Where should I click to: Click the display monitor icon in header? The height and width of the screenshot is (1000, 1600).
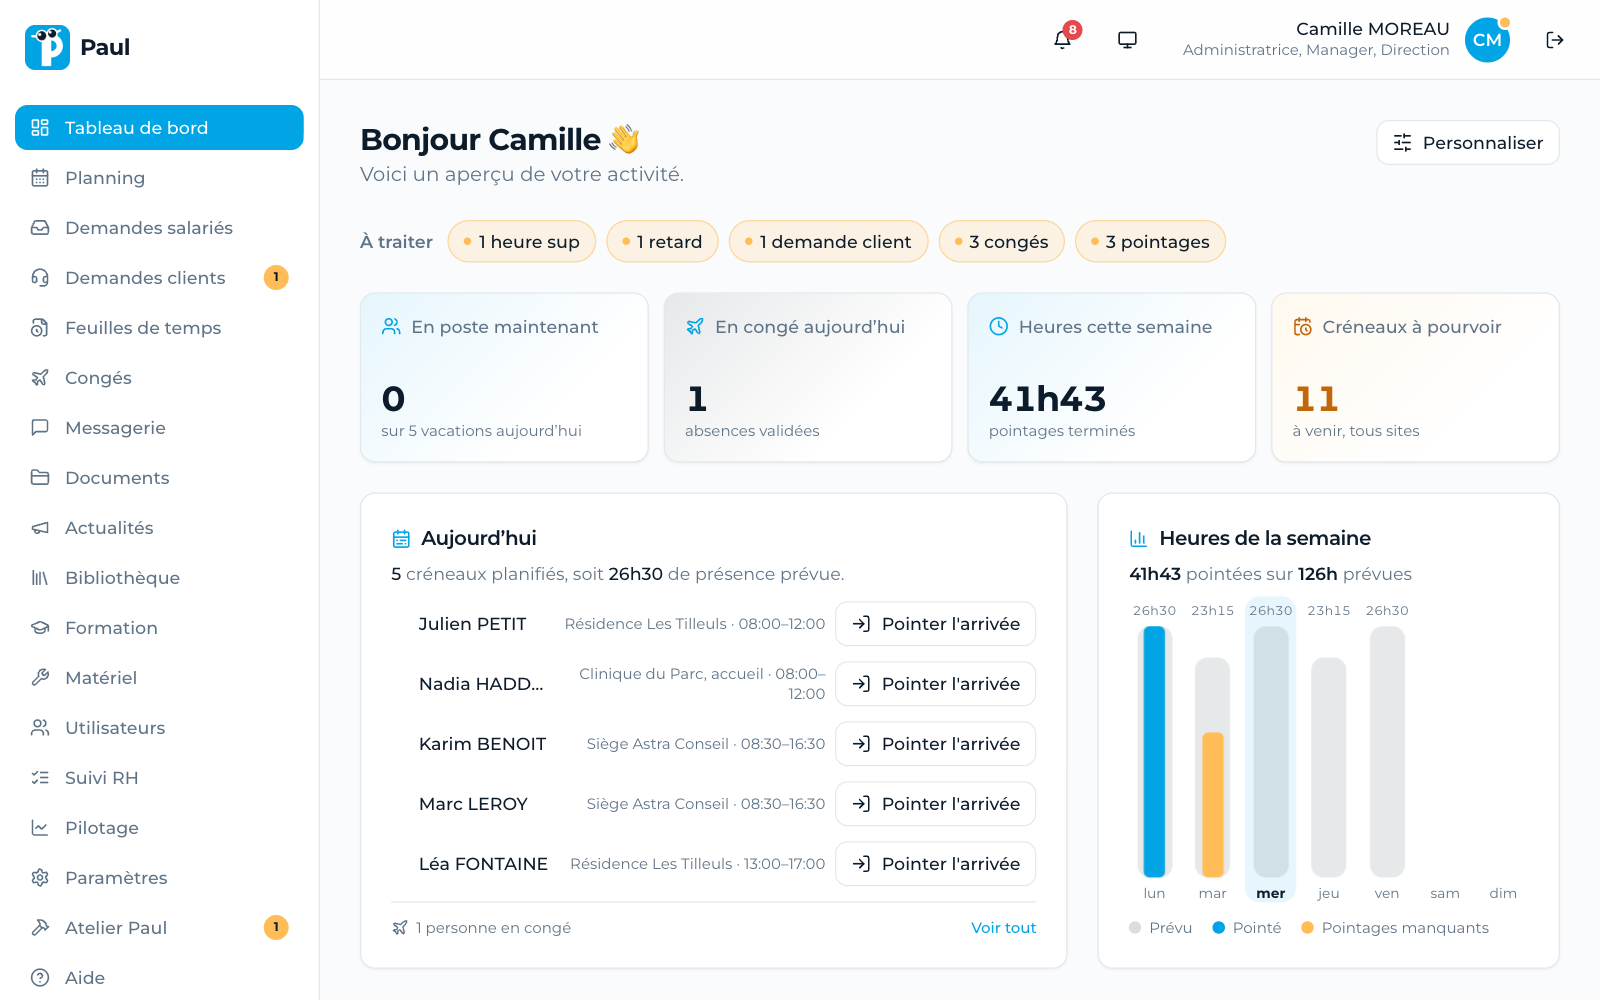point(1127,40)
